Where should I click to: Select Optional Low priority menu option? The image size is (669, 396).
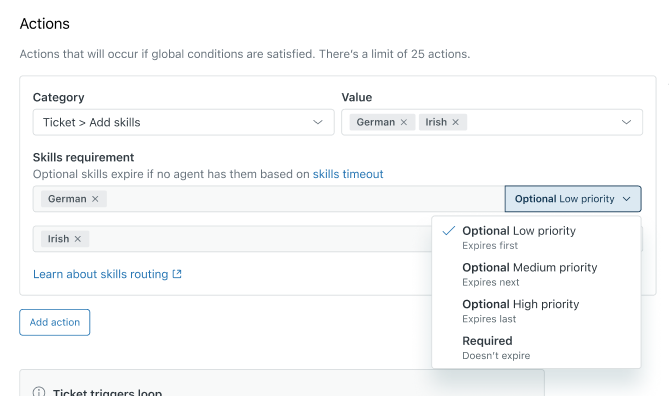pyautogui.click(x=536, y=237)
